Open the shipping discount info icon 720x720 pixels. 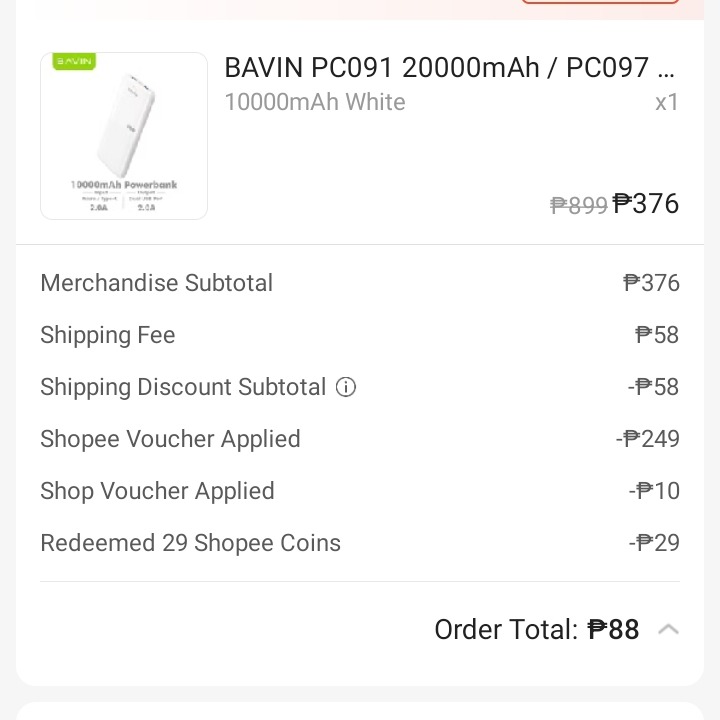345,387
